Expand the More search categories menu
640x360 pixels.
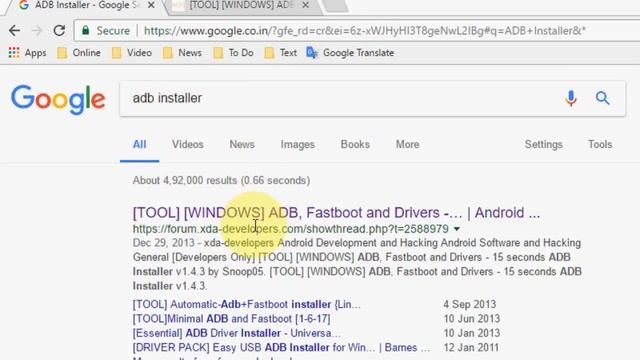tap(407, 144)
